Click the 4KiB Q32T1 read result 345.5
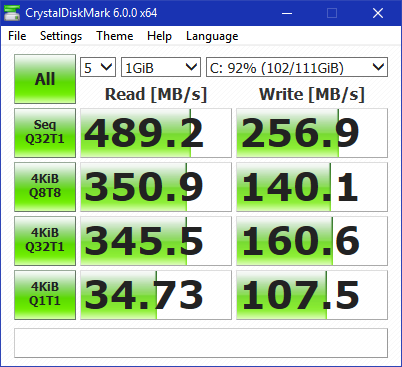This screenshot has height=367, width=402. click(x=156, y=241)
